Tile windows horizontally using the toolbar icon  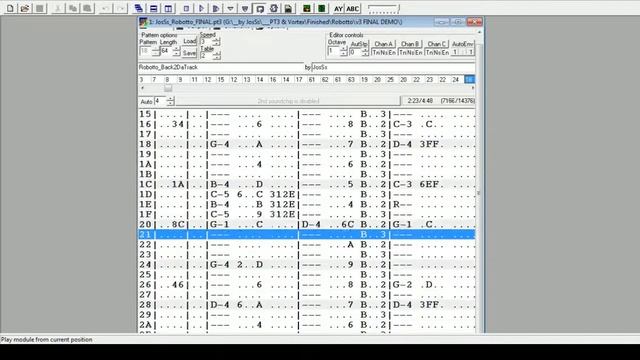pyautogui.click(x=153, y=8)
